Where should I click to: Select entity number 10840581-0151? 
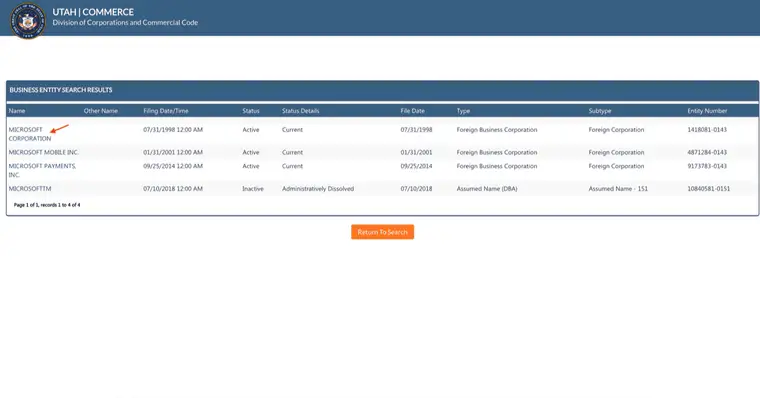[x=708, y=189]
